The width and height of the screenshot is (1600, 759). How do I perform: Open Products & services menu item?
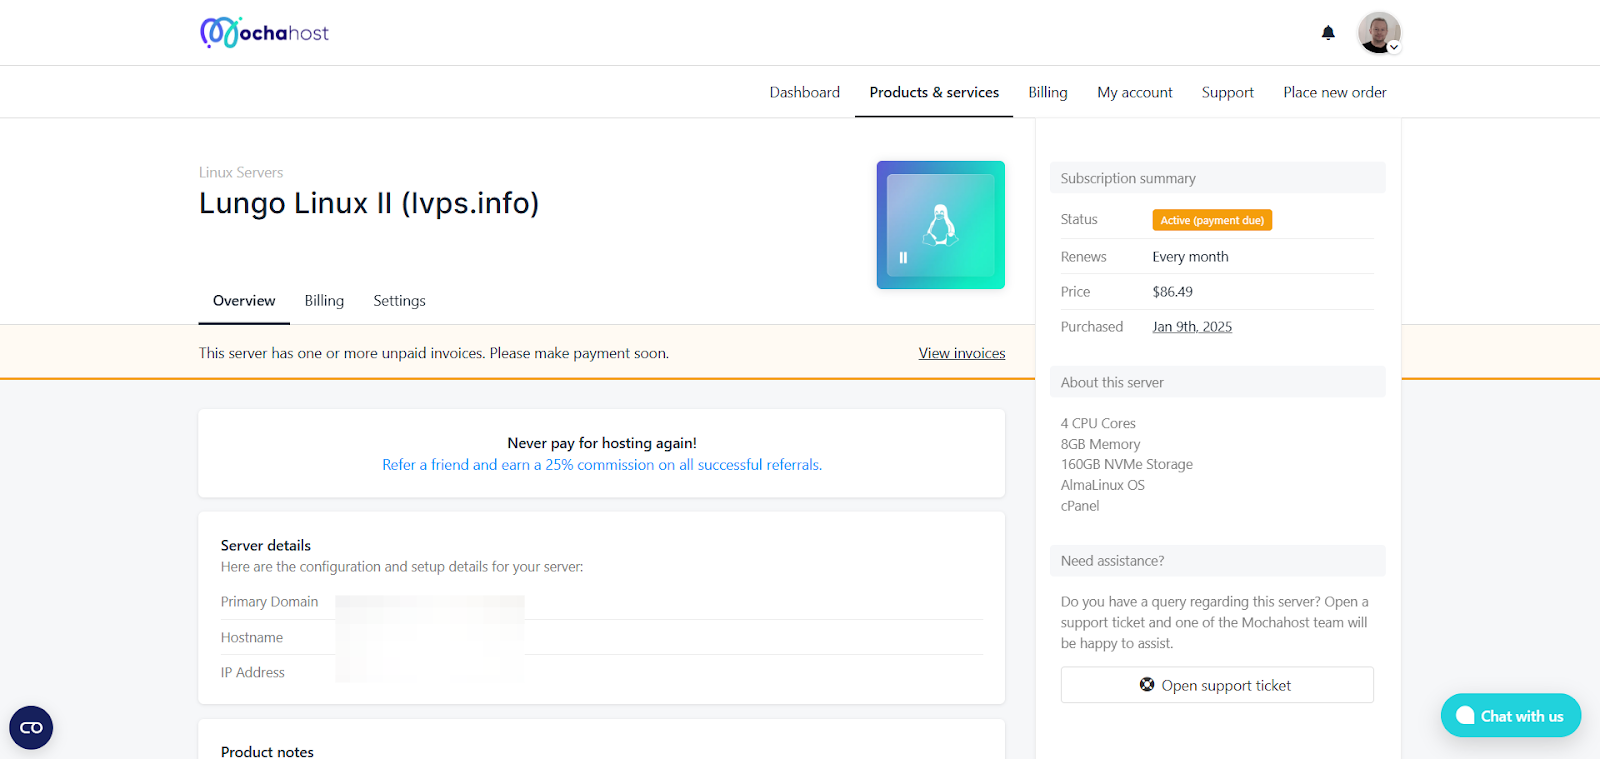point(934,92)
